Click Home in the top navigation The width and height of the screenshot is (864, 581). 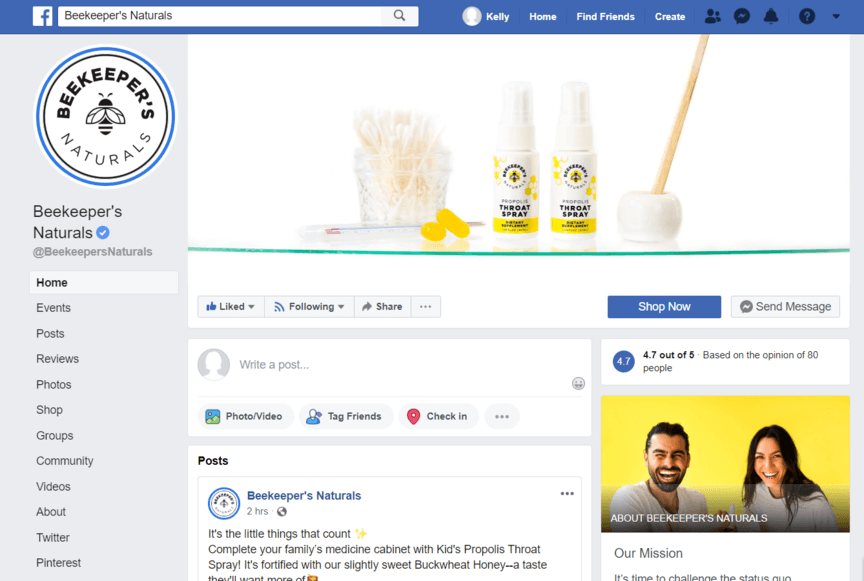click(x=543, y=17)
